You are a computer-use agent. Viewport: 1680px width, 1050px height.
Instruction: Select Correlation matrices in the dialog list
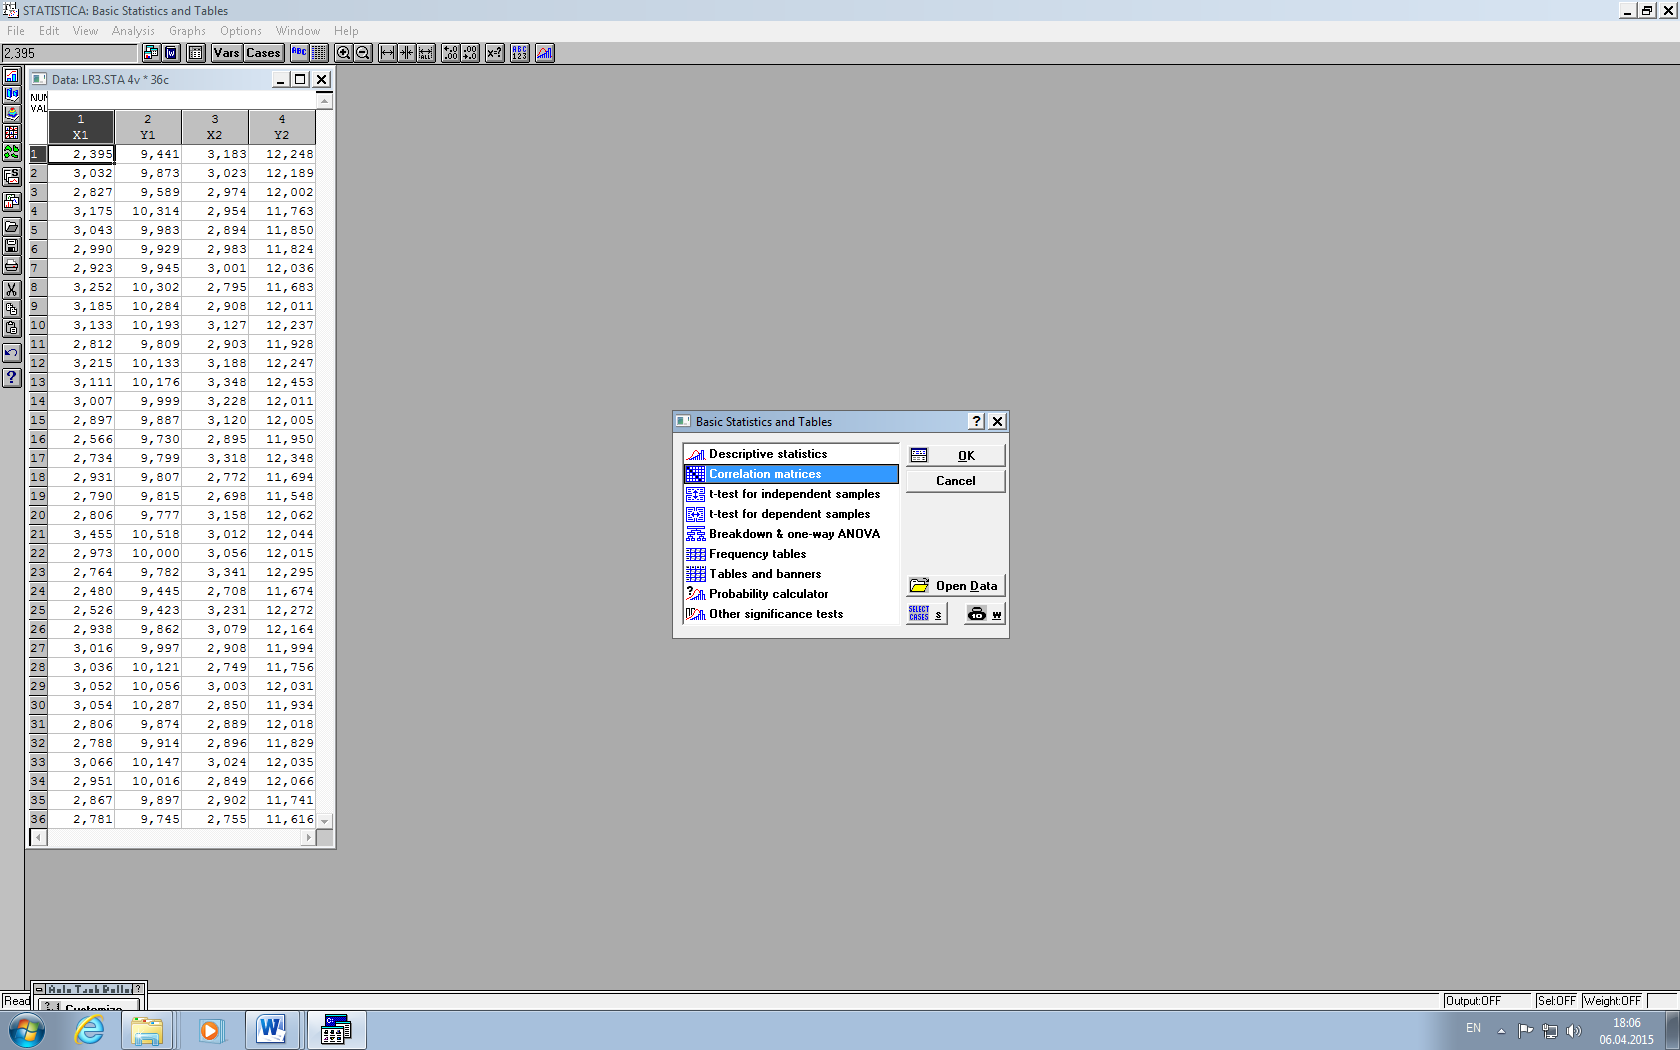pyautogui.click(x=791, y=474)
